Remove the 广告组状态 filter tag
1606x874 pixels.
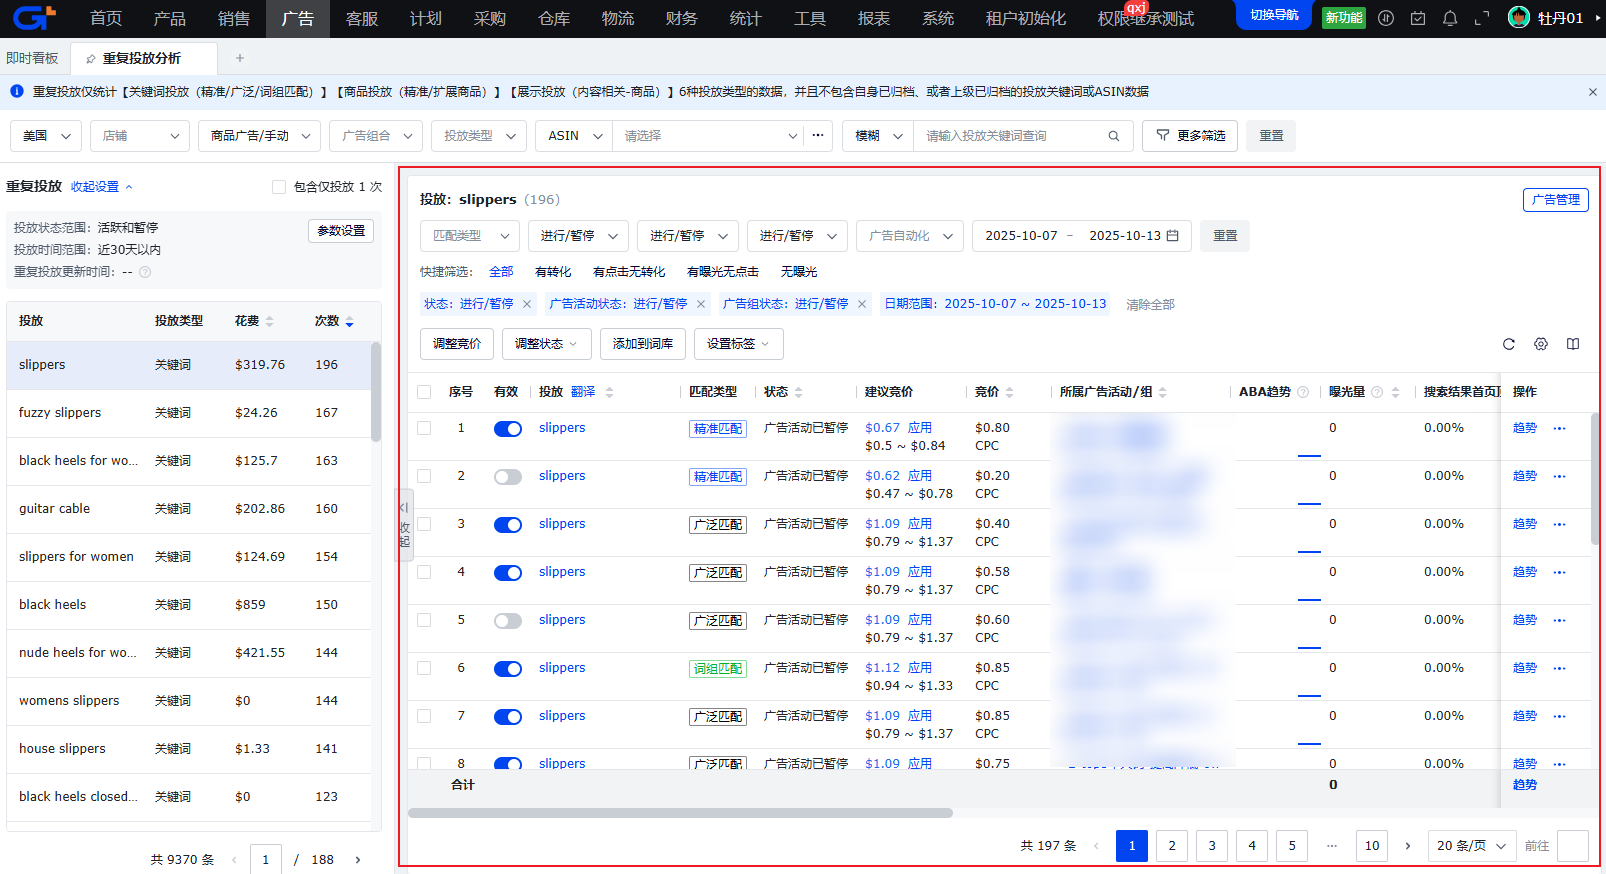[862, 304]
